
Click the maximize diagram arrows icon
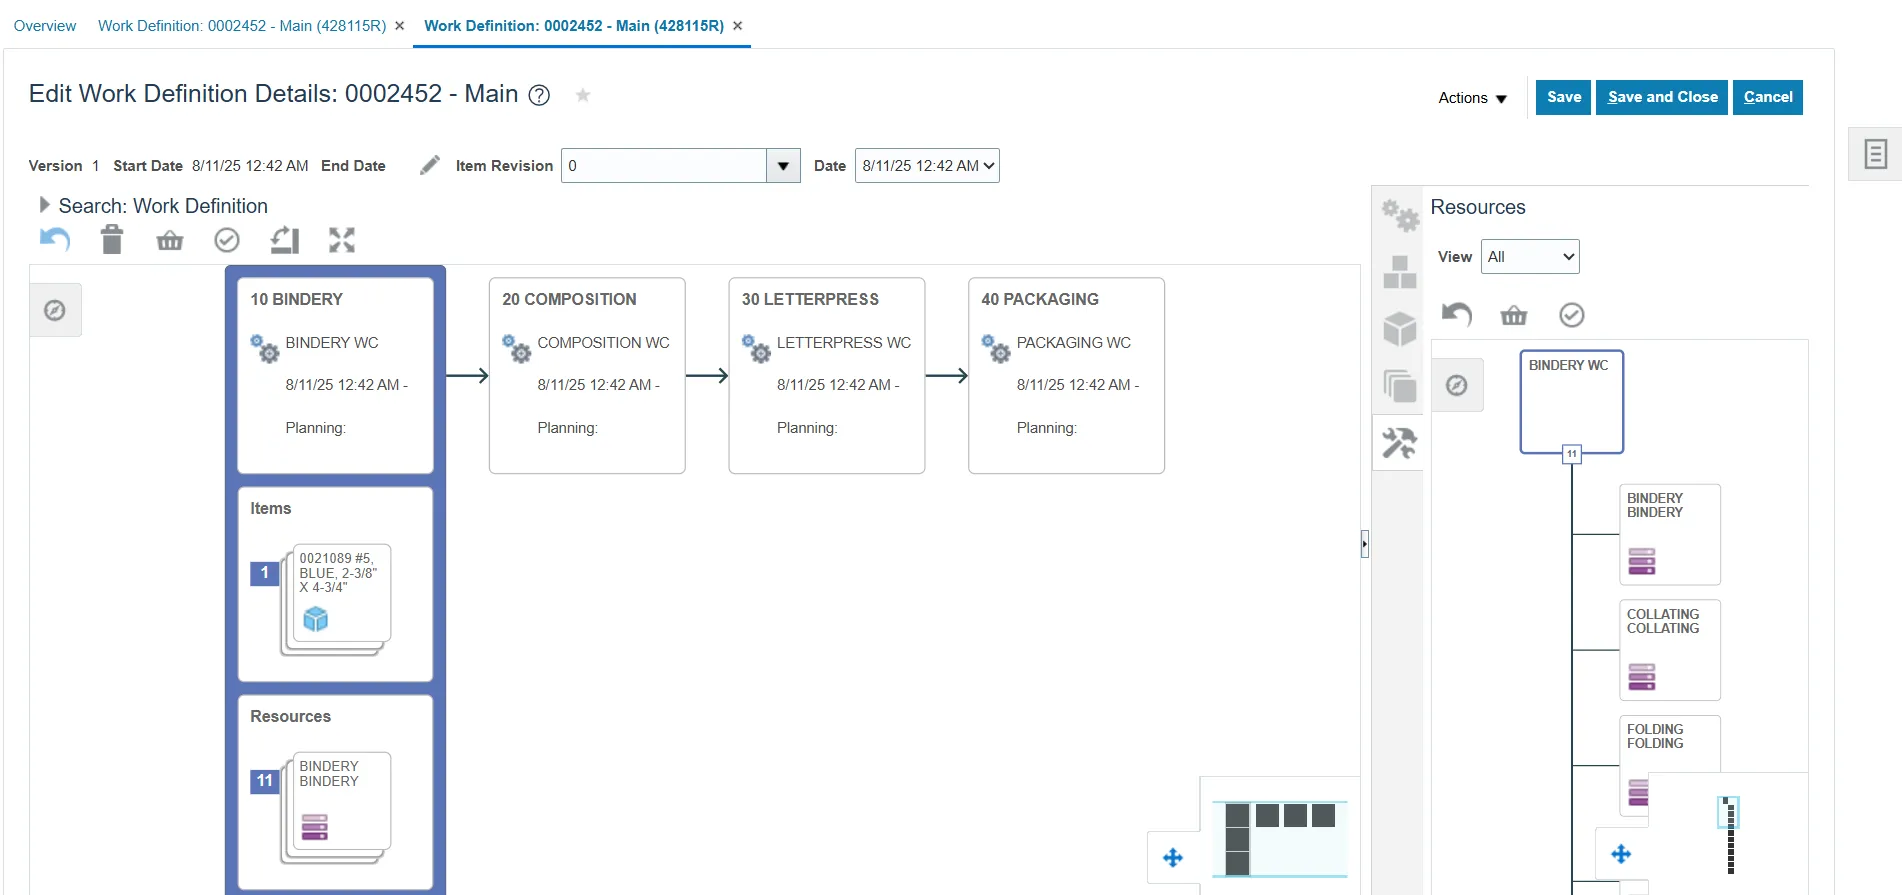[x=342, y=240]
